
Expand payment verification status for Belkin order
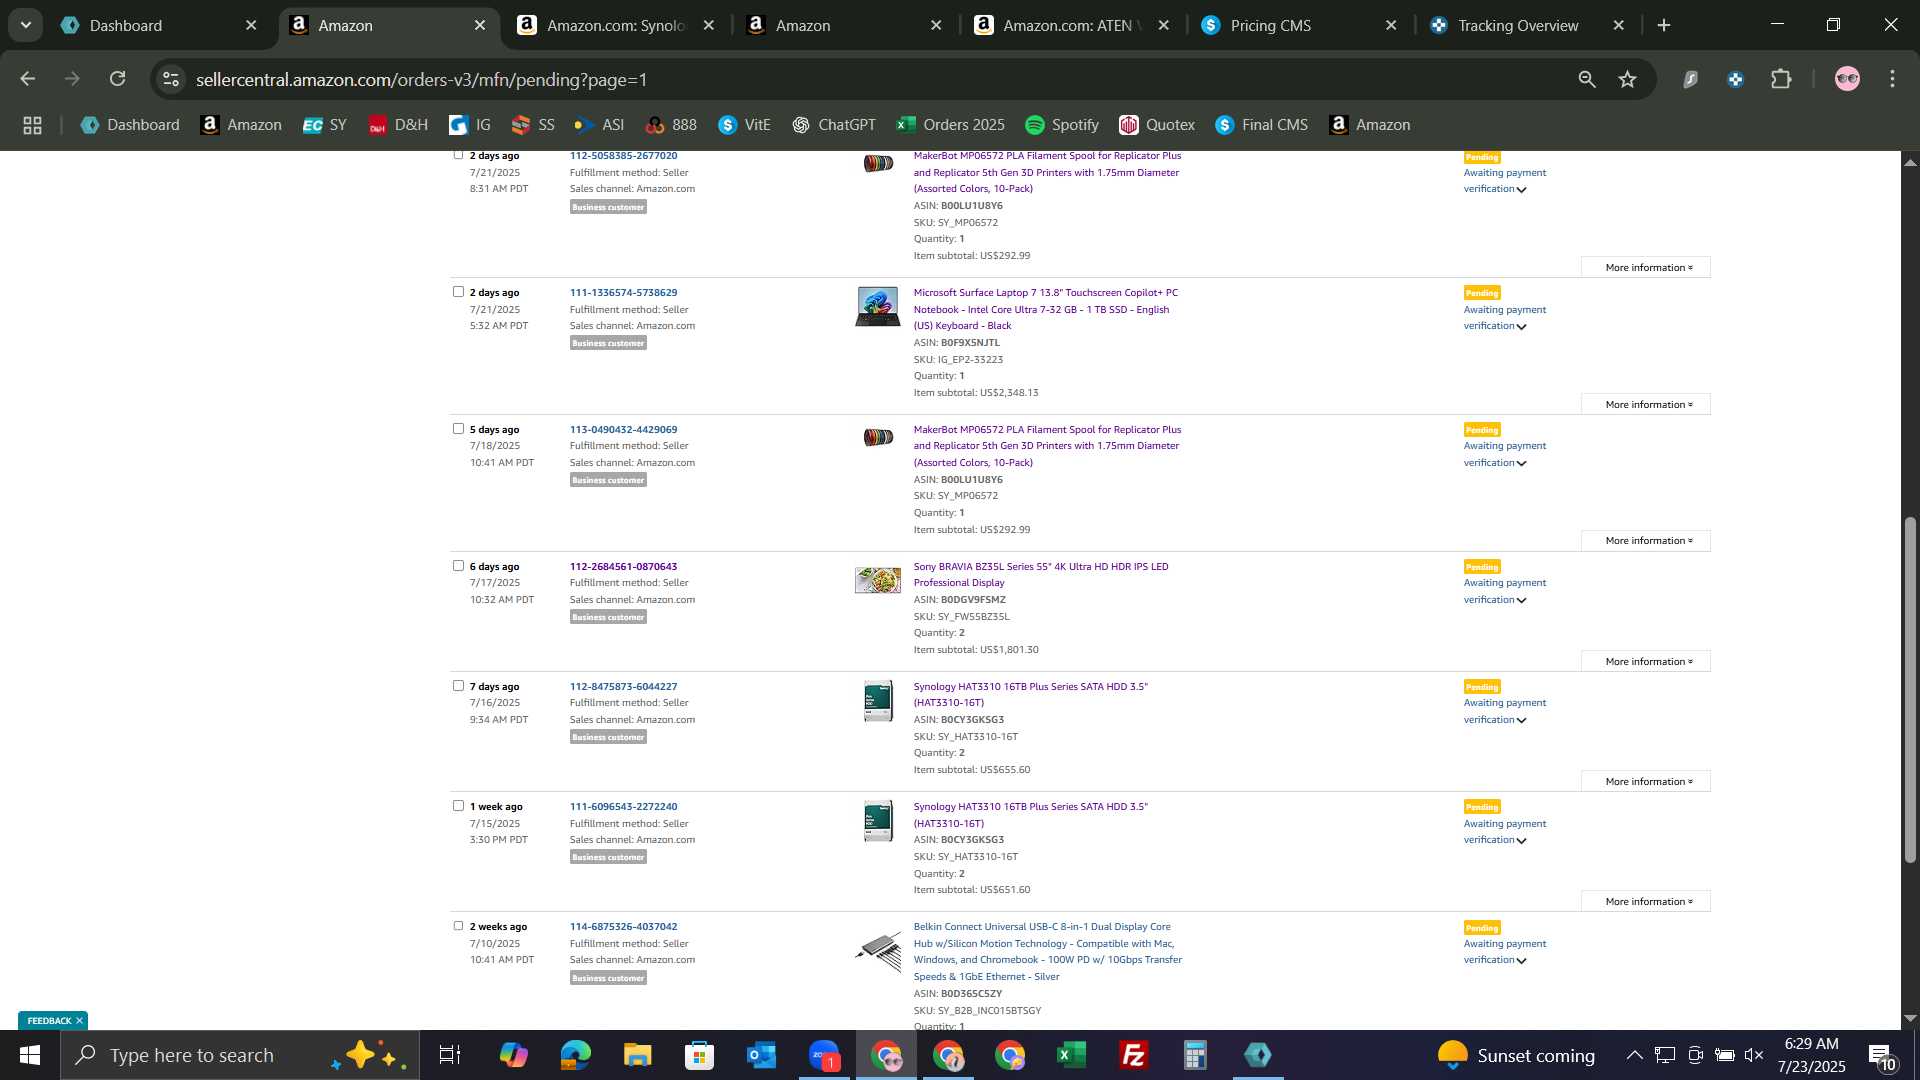(x=1522, y=960)
